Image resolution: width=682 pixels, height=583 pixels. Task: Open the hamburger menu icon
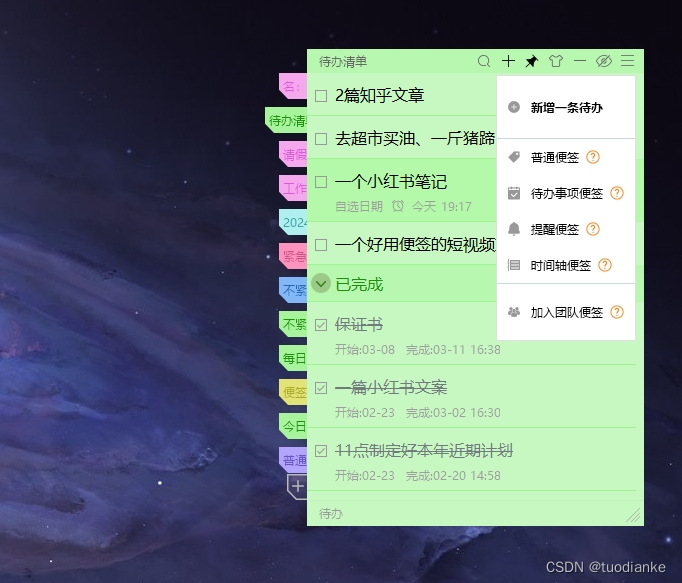point(627,60)
